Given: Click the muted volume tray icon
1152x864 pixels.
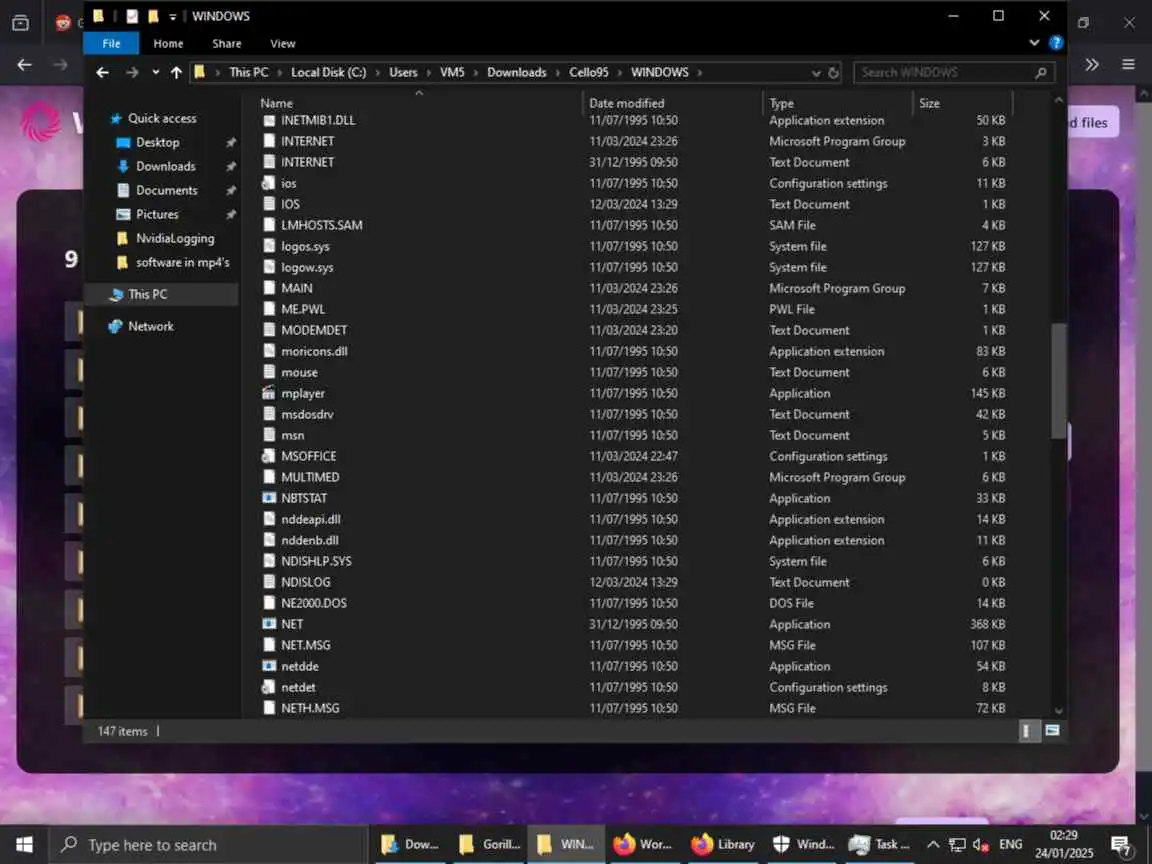Looking at the screenshot, I should (981, 845).
